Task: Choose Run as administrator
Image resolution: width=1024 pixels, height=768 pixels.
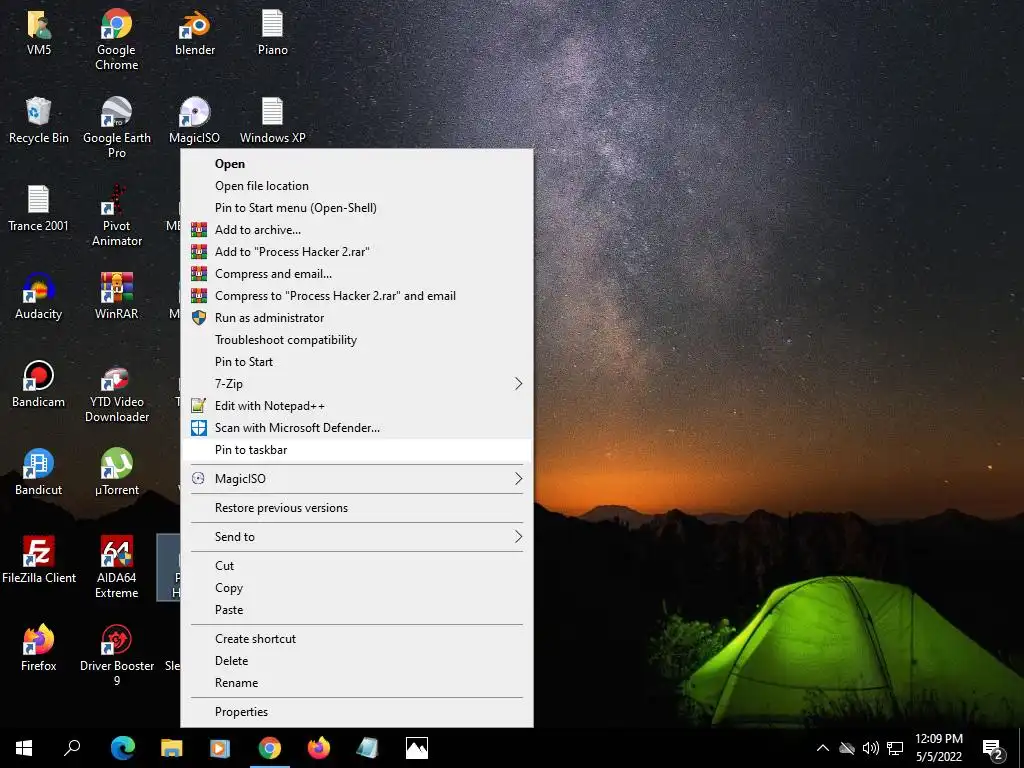Action: pos(357,318)
